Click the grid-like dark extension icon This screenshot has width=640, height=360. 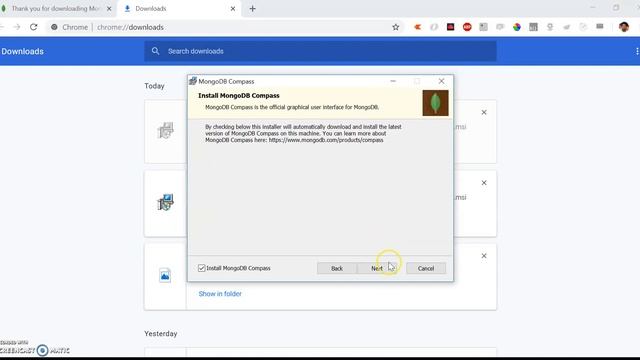[533, 27]
